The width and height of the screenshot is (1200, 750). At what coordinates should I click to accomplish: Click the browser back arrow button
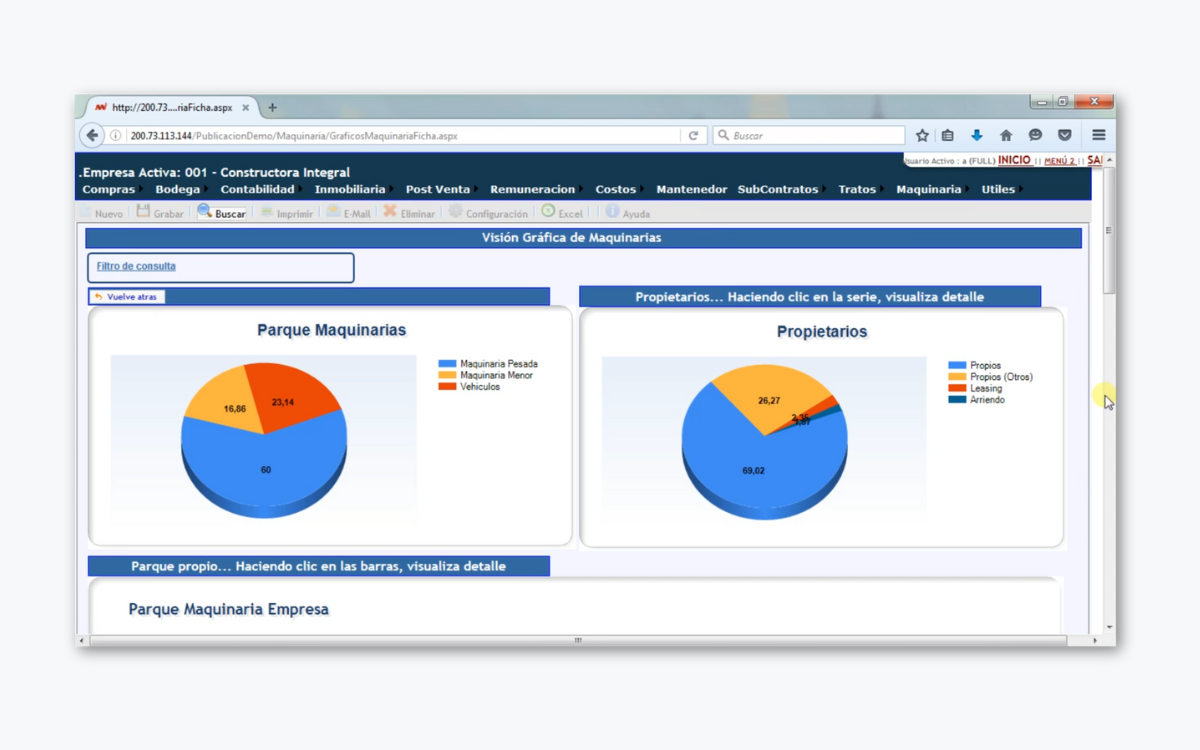pos(92,136)
